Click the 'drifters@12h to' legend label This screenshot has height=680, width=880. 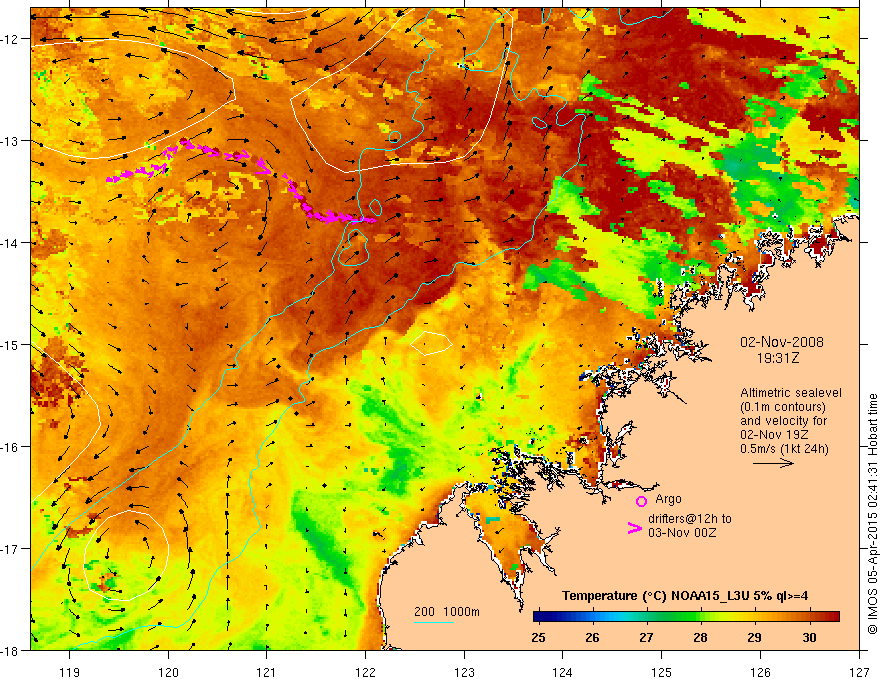point(690,518)
